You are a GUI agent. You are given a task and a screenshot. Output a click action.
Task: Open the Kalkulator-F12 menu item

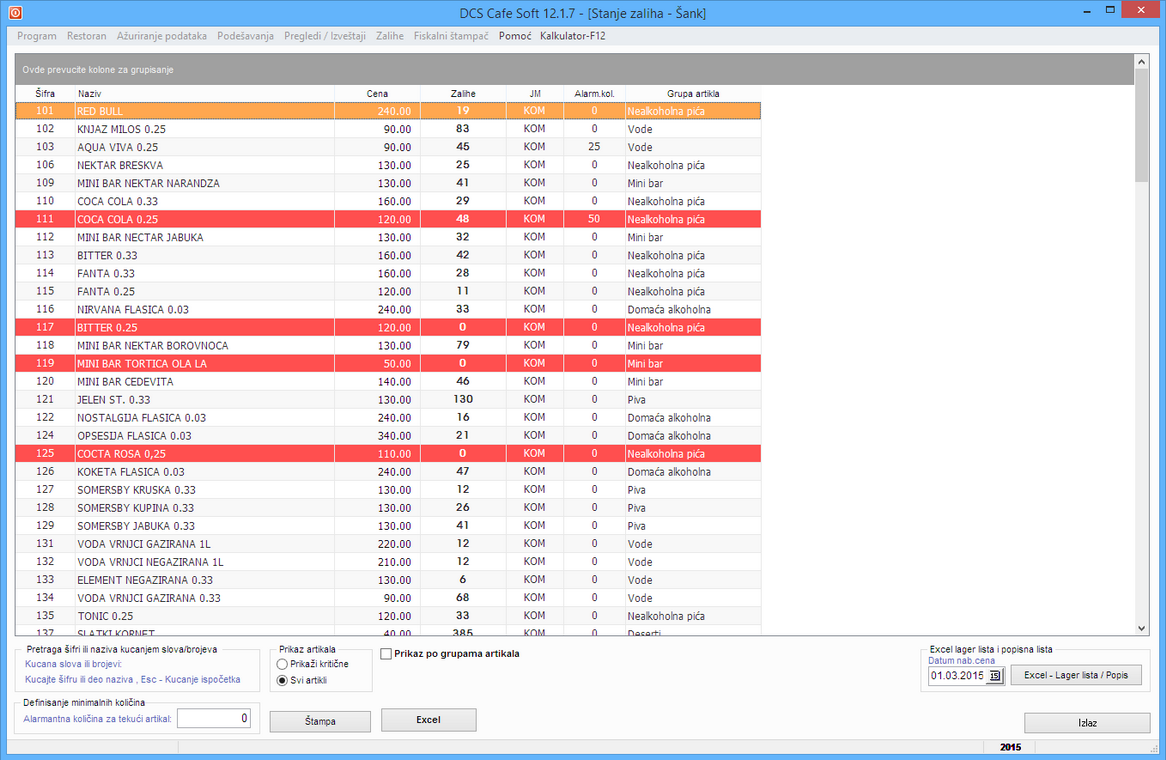click(x=572, y=36)
